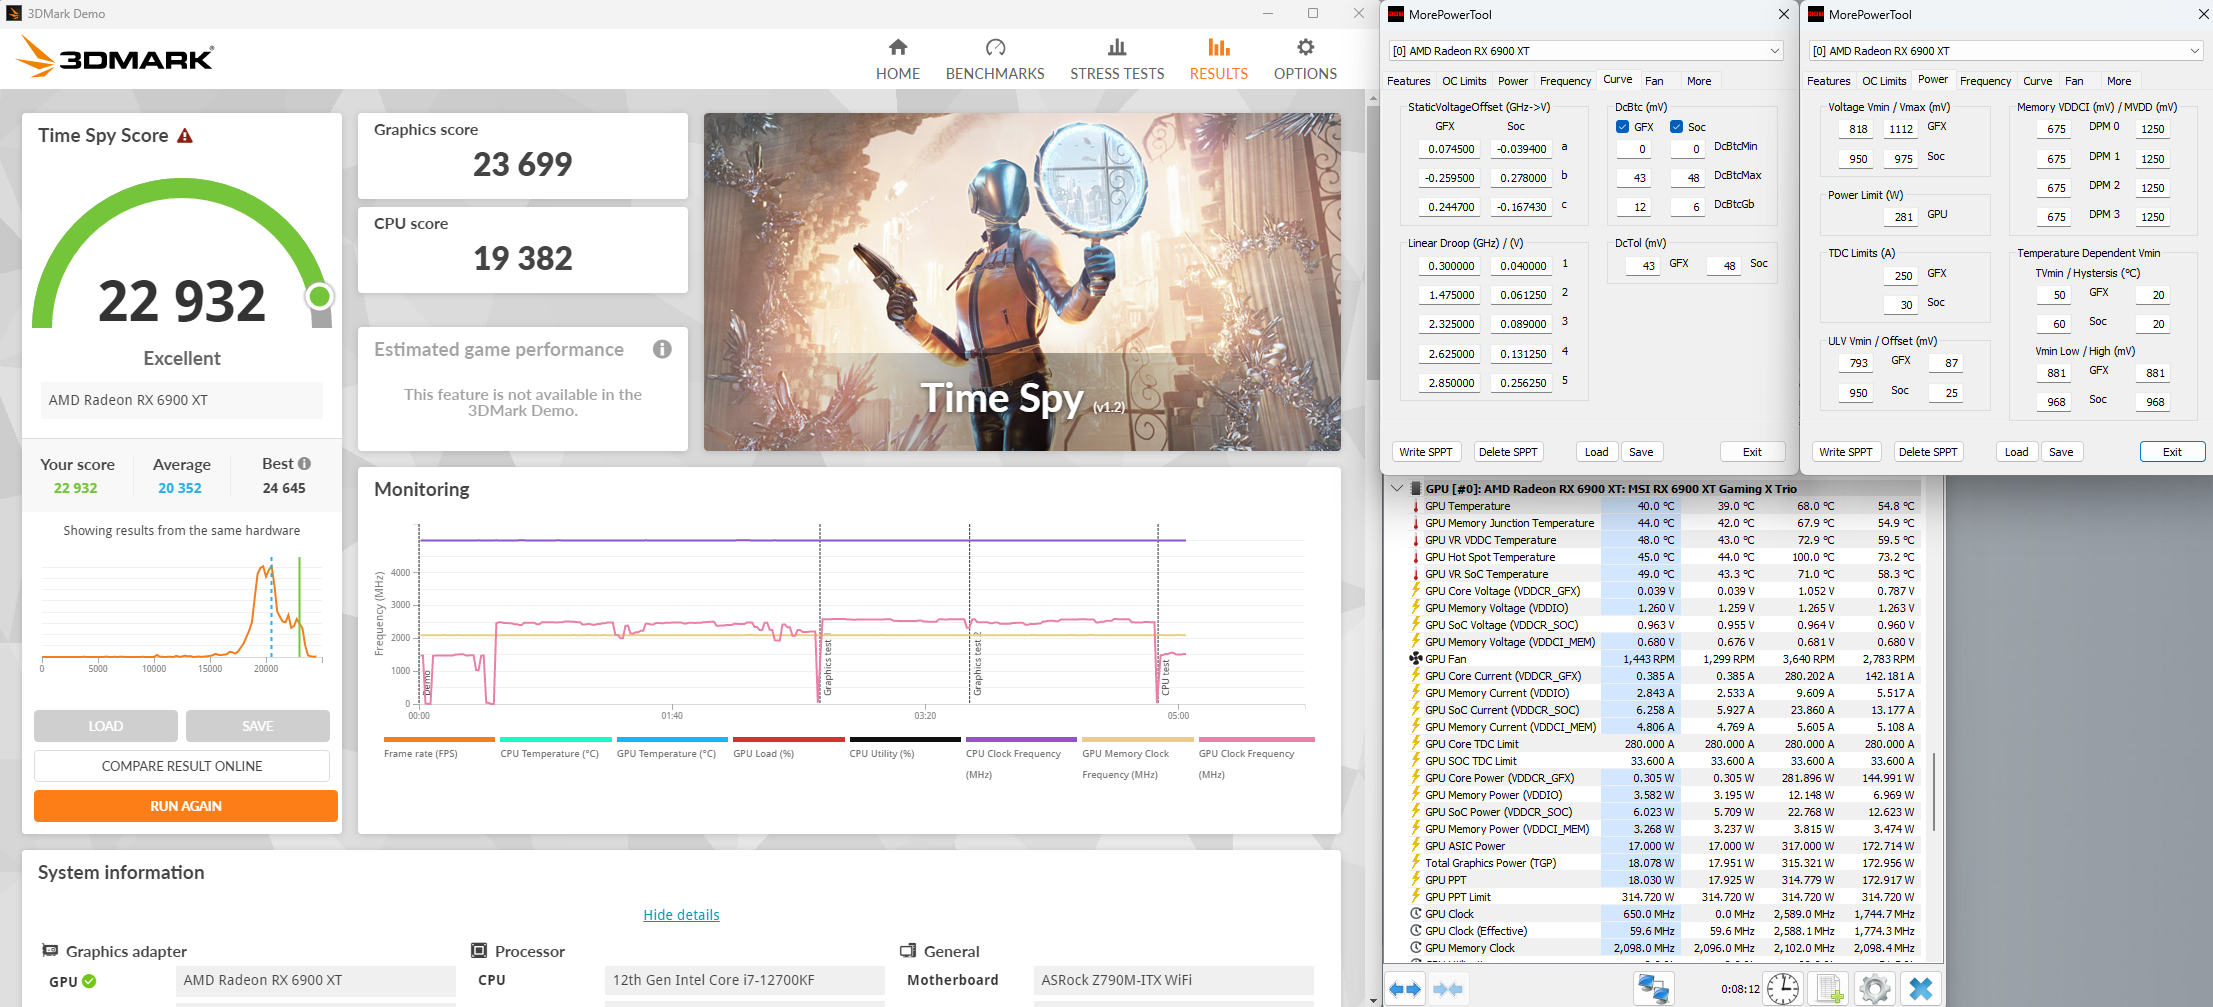Open OPTIONS via the gear icon in 3DMark
Screen dimensions: 2213x1007
click(x=1305, y=47)
